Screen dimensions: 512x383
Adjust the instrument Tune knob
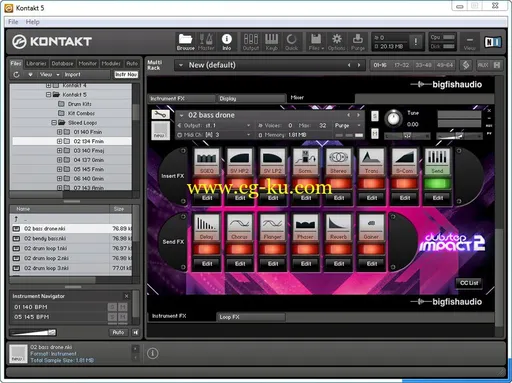[x=393, y=119]
